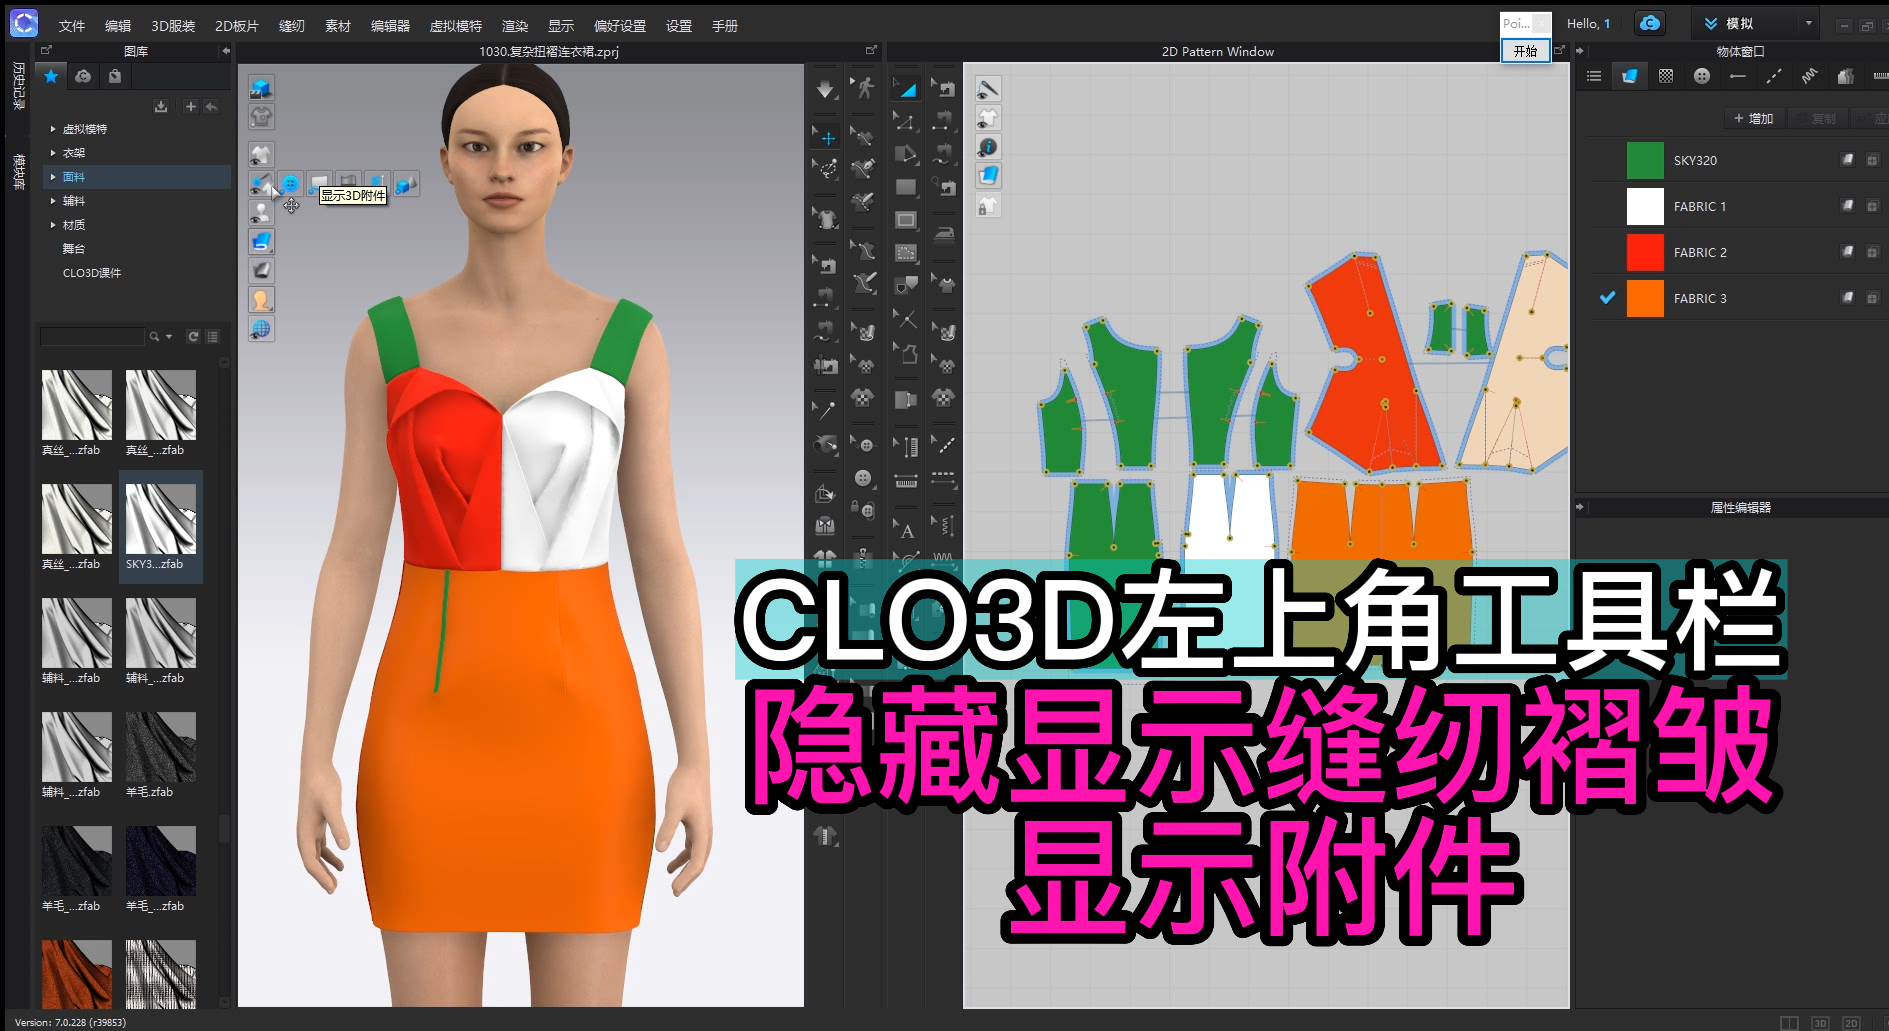Click the 开始 button
Viewport: 1889px width, 1031px height.
pyautogui.click(x=1525, y=51)
